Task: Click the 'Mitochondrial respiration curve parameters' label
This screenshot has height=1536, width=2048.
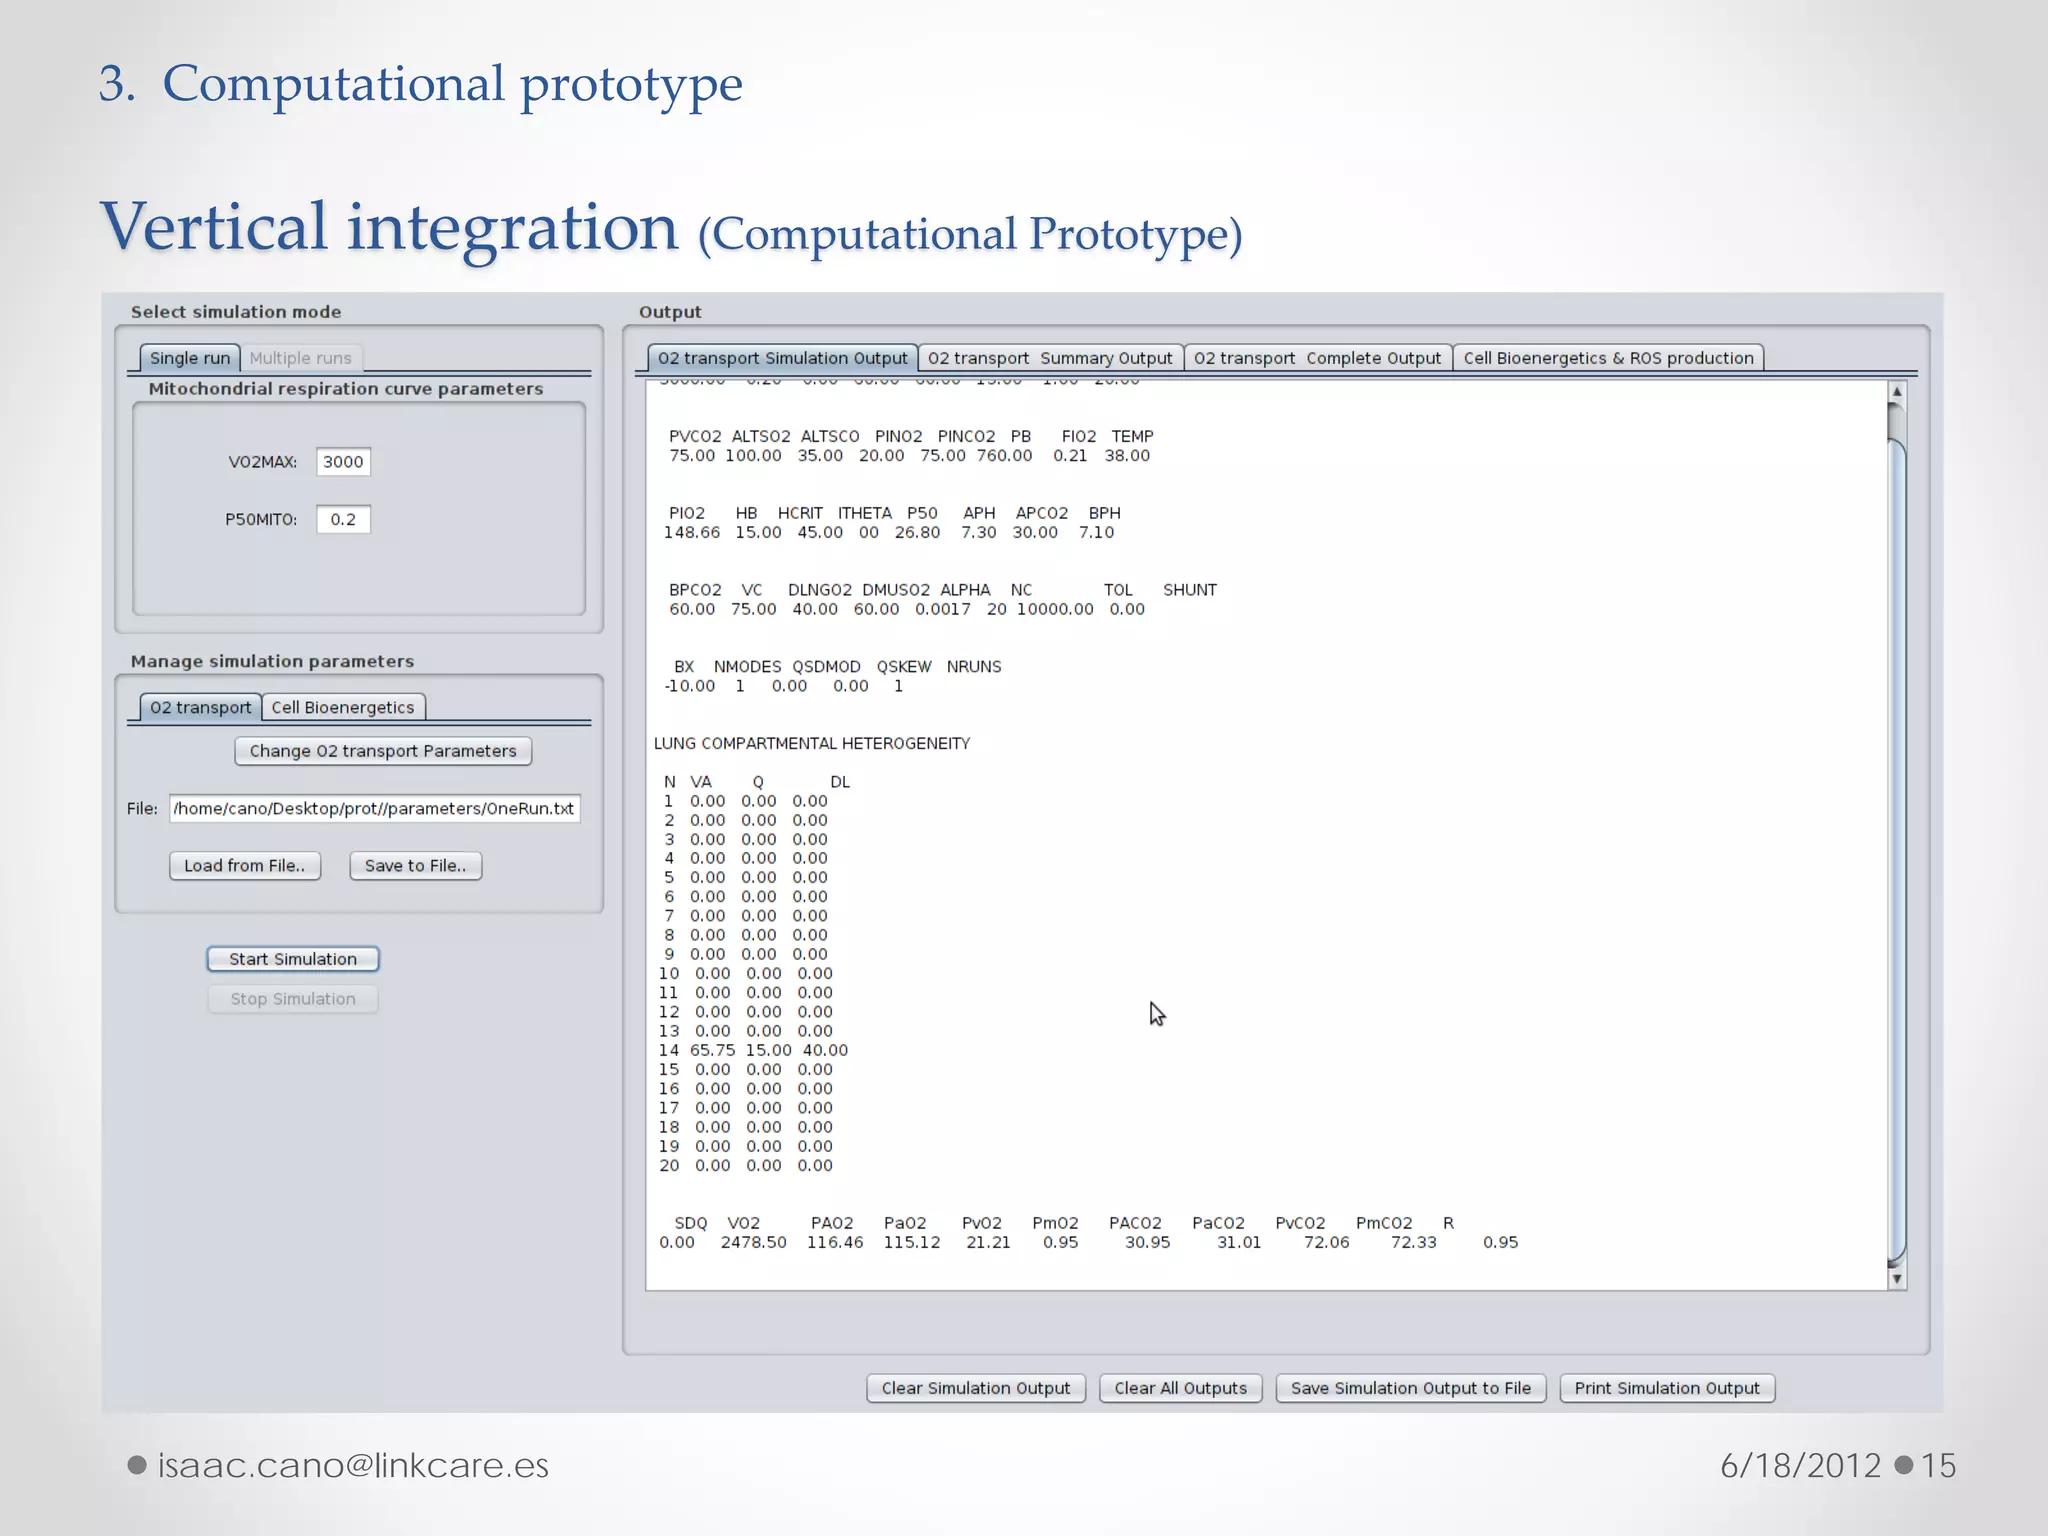Action: (x=346, y=389)
